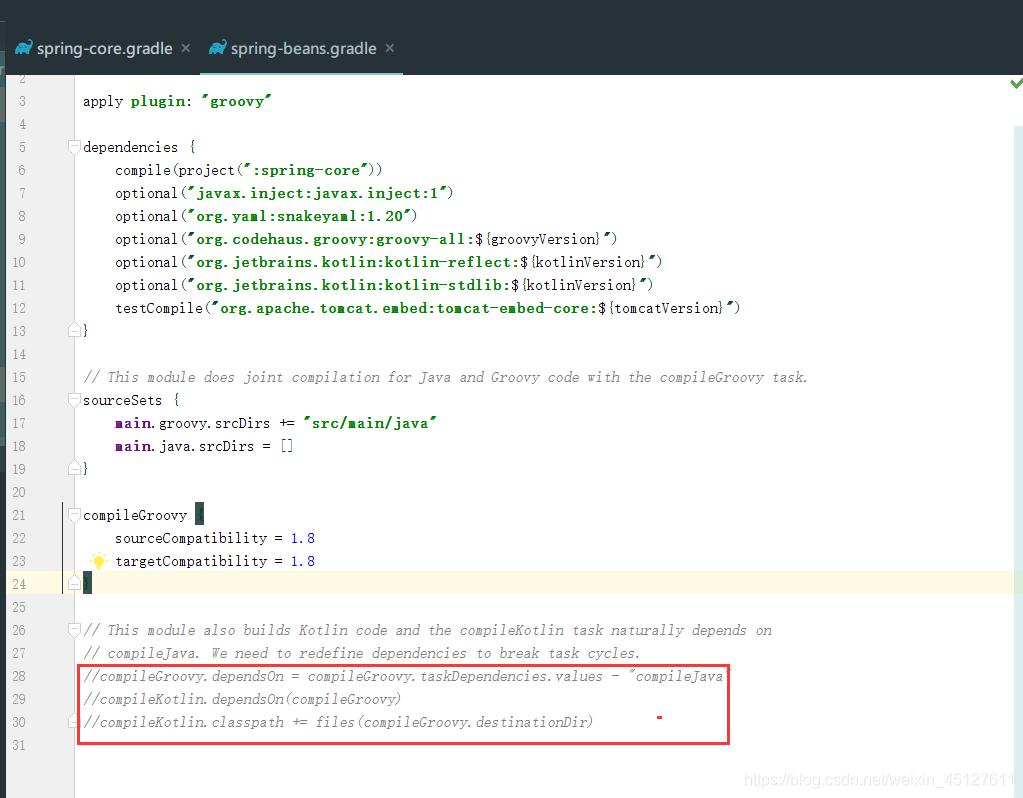Image resolution: width=1023 pixels, height=798 pixels.
Task: Click 'javax.inject:javax.inject:1' dependency string
Action: [x=316, y=193]
